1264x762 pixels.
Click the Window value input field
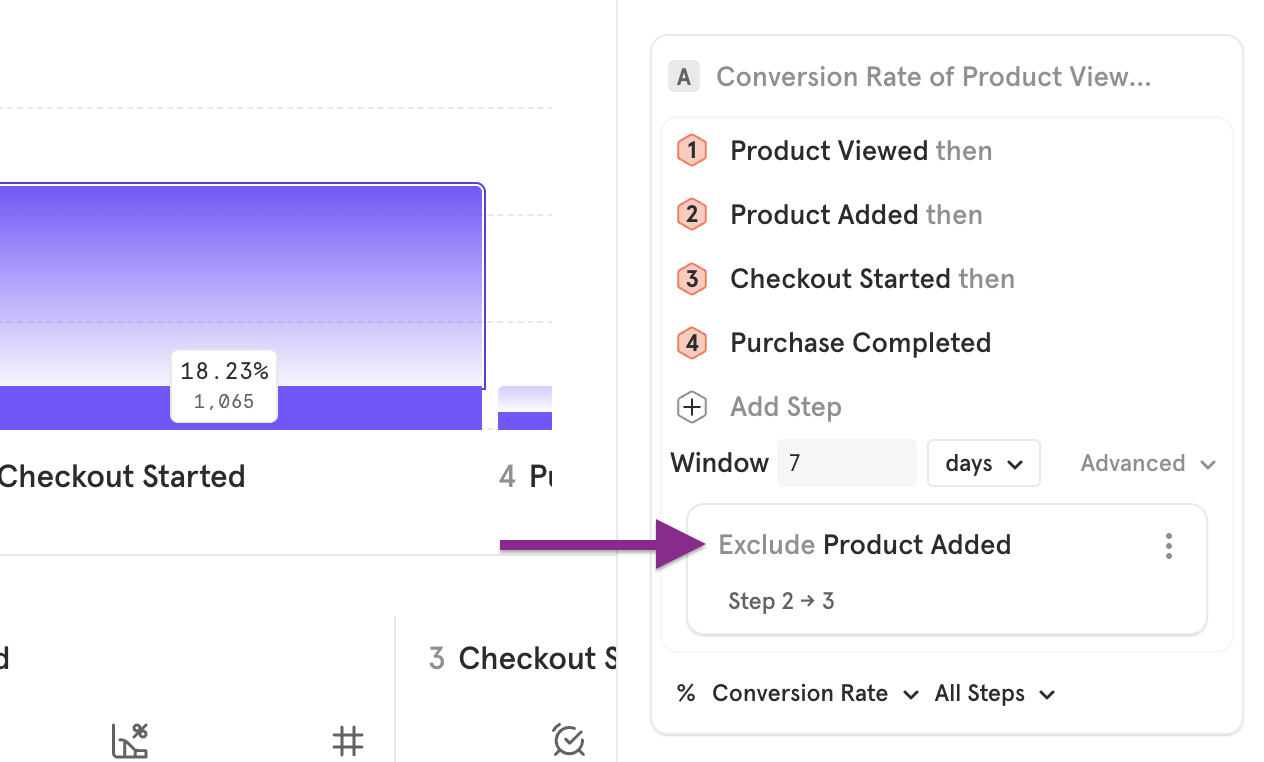847,462
